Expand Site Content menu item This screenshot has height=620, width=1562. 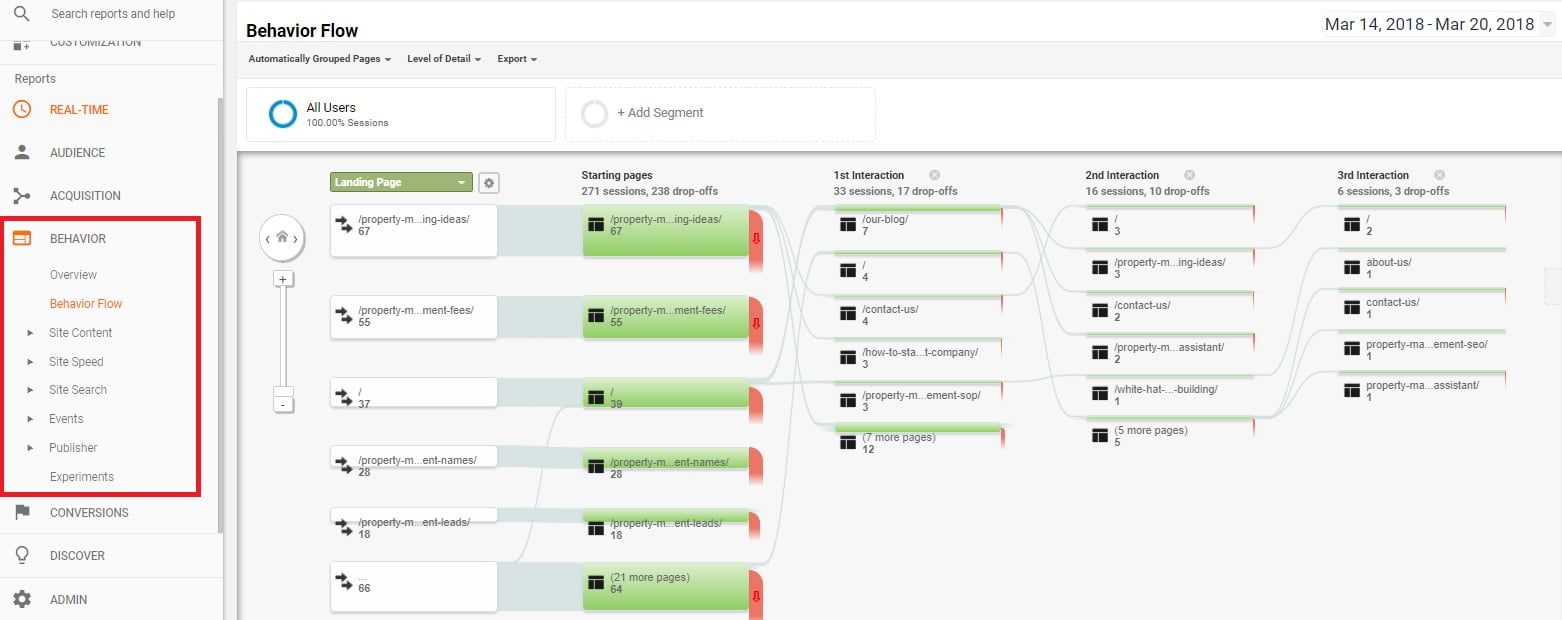(80, 333)
